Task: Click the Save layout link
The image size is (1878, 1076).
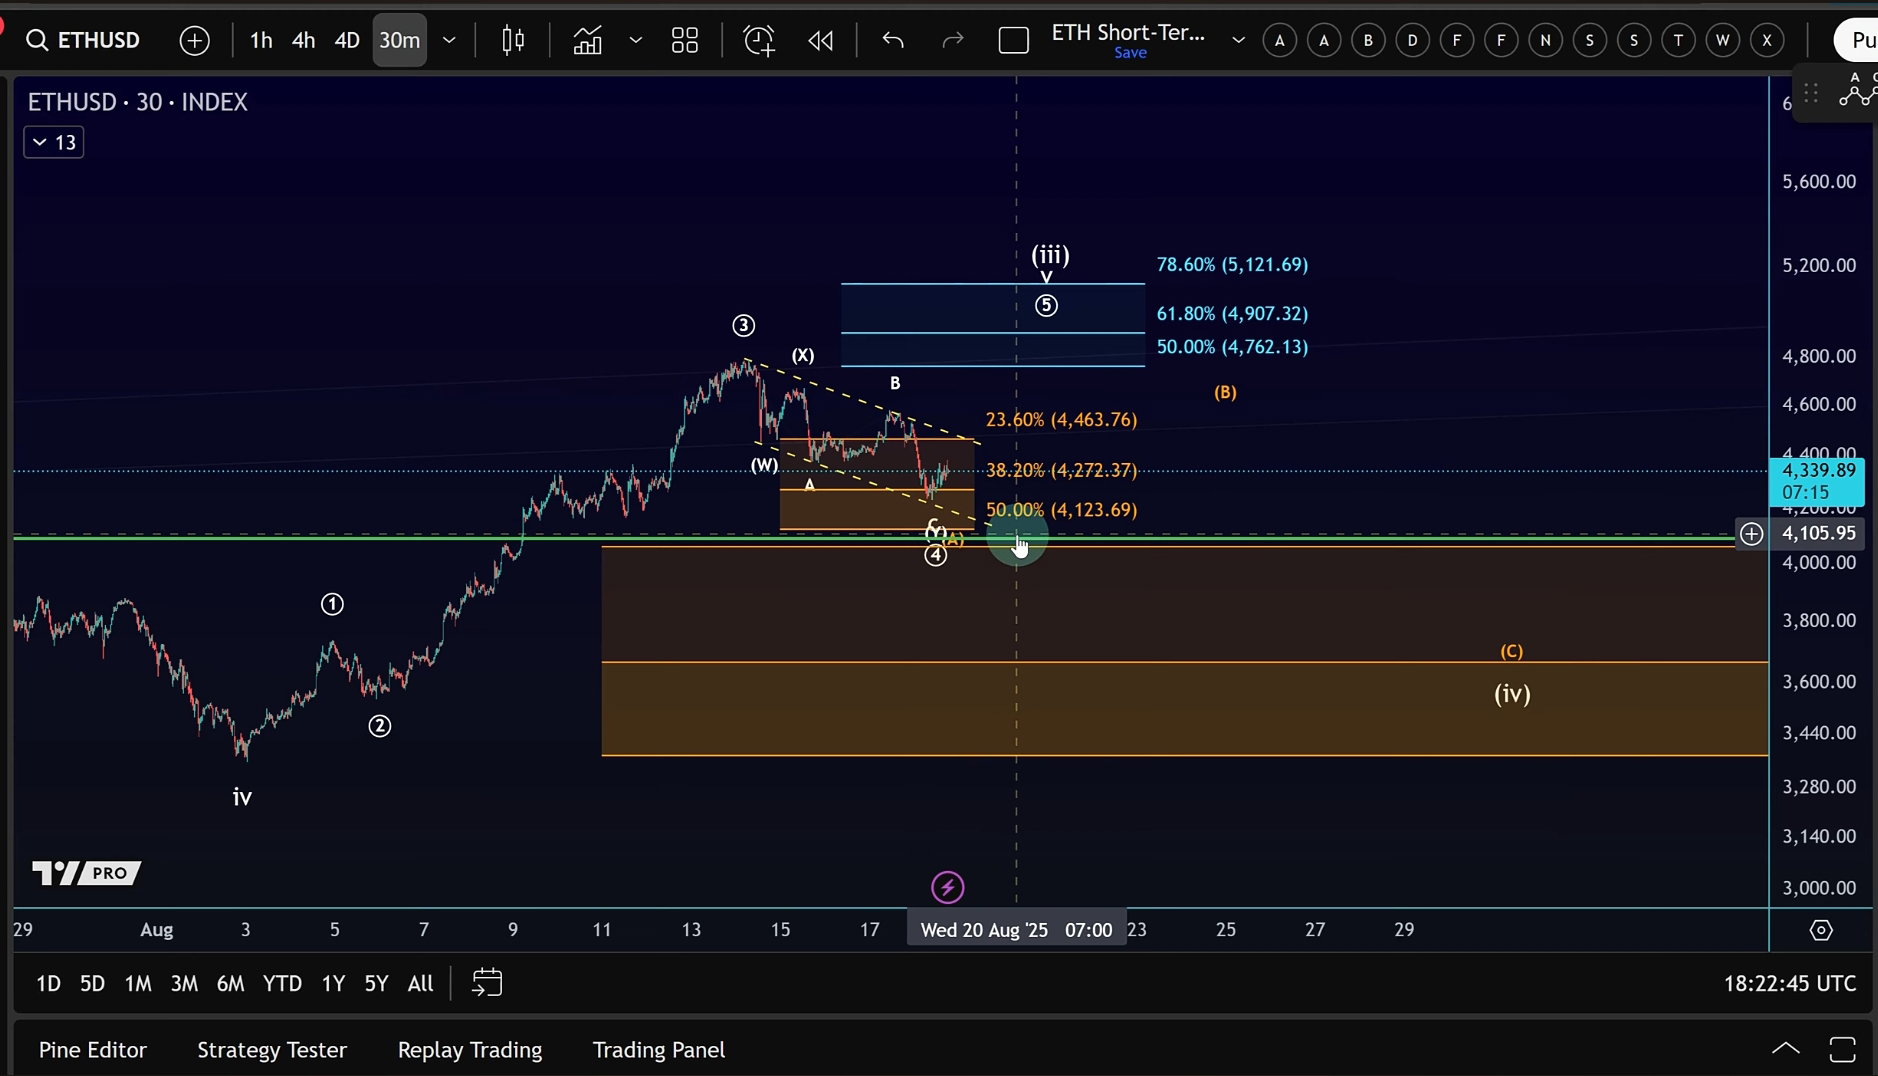Action: click(1130, 53)
